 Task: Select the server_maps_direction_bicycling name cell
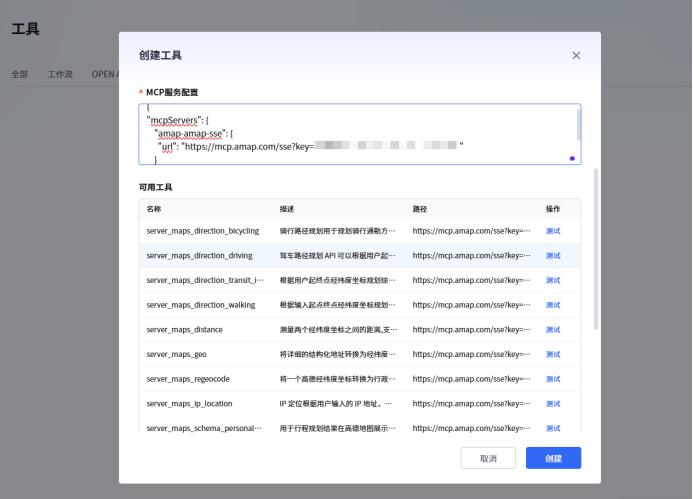(203, 231)
